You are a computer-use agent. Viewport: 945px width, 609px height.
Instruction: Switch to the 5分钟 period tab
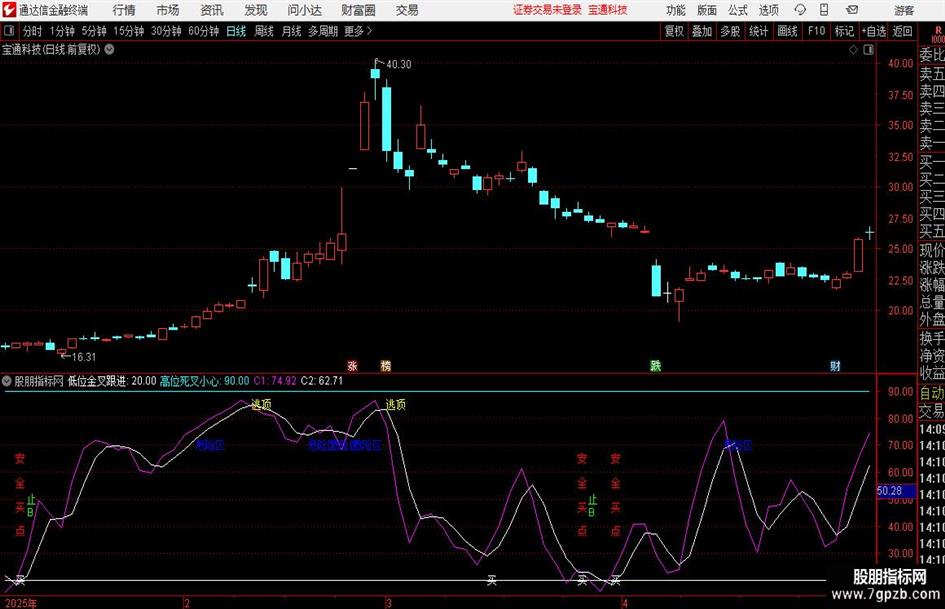tap(94, 31)
